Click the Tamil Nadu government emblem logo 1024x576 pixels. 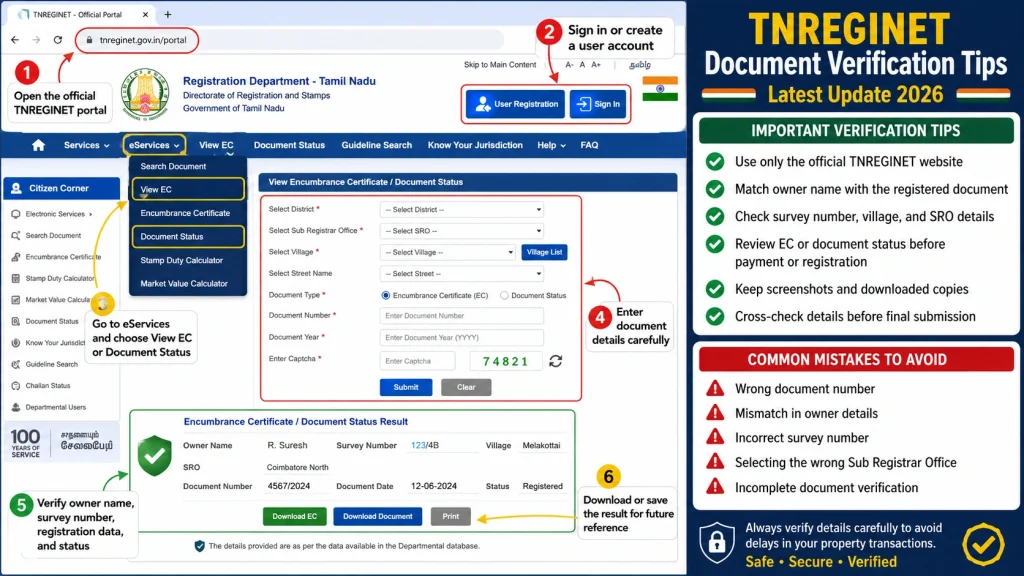(x=145, y=95)
